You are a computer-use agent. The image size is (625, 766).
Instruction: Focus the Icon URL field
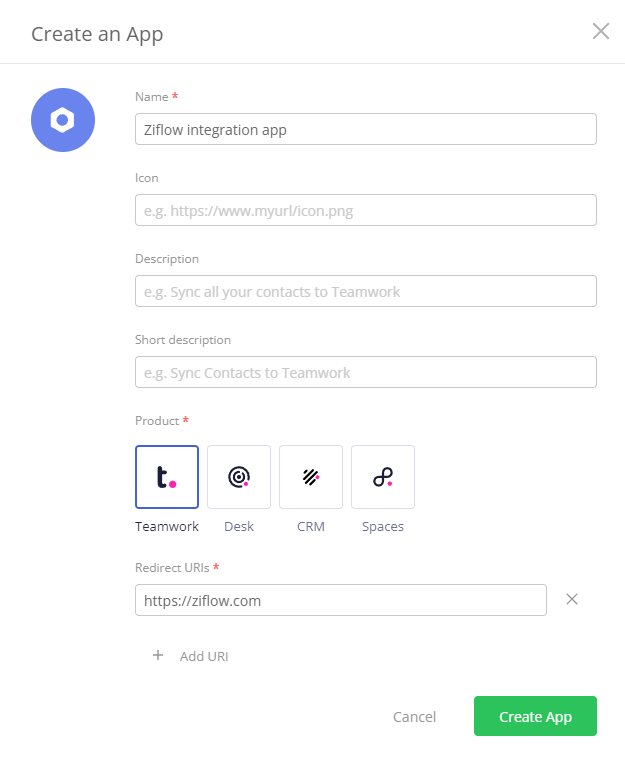pos(365,210)
